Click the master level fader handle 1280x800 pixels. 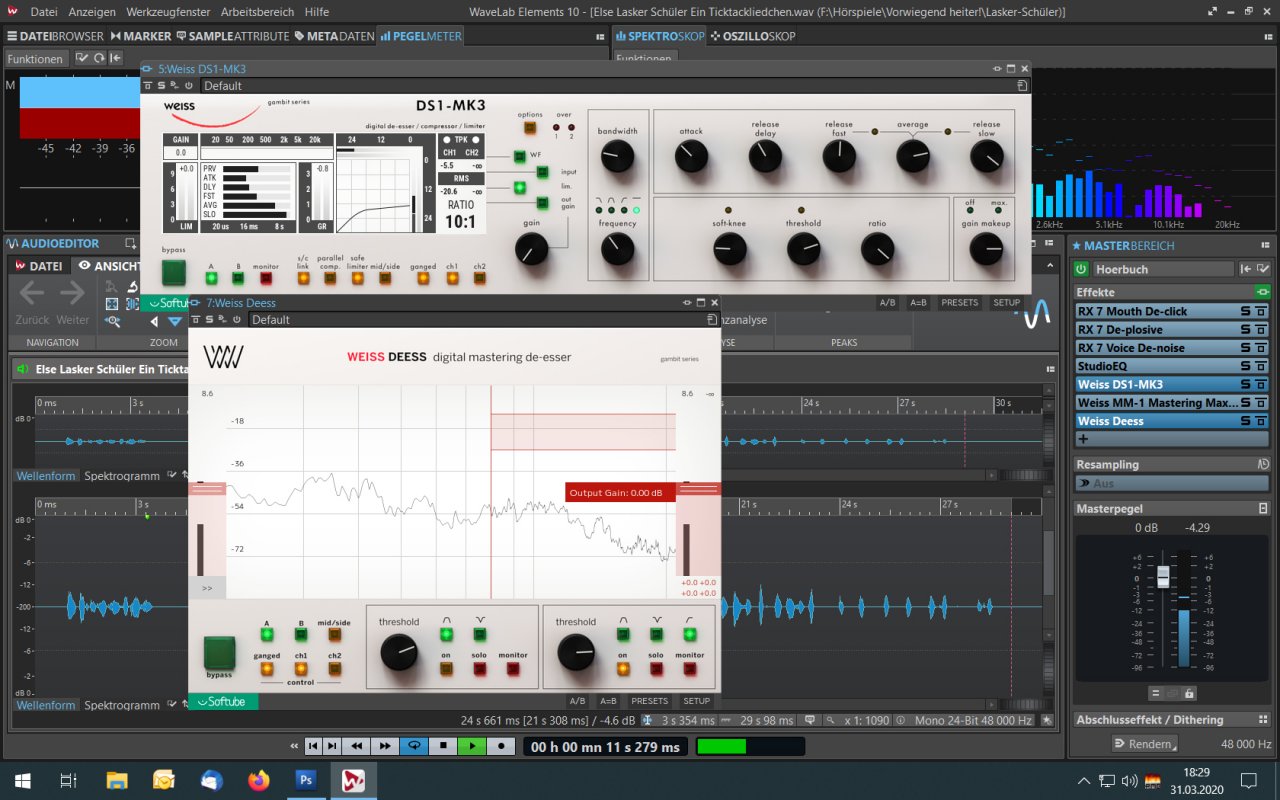pos(1163,577)
